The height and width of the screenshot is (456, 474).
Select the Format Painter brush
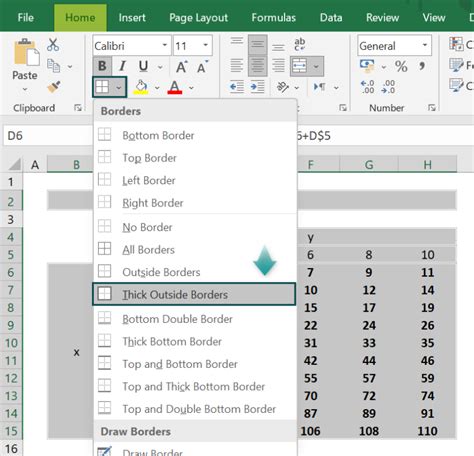pyautogui.click(x=54, y=87)
